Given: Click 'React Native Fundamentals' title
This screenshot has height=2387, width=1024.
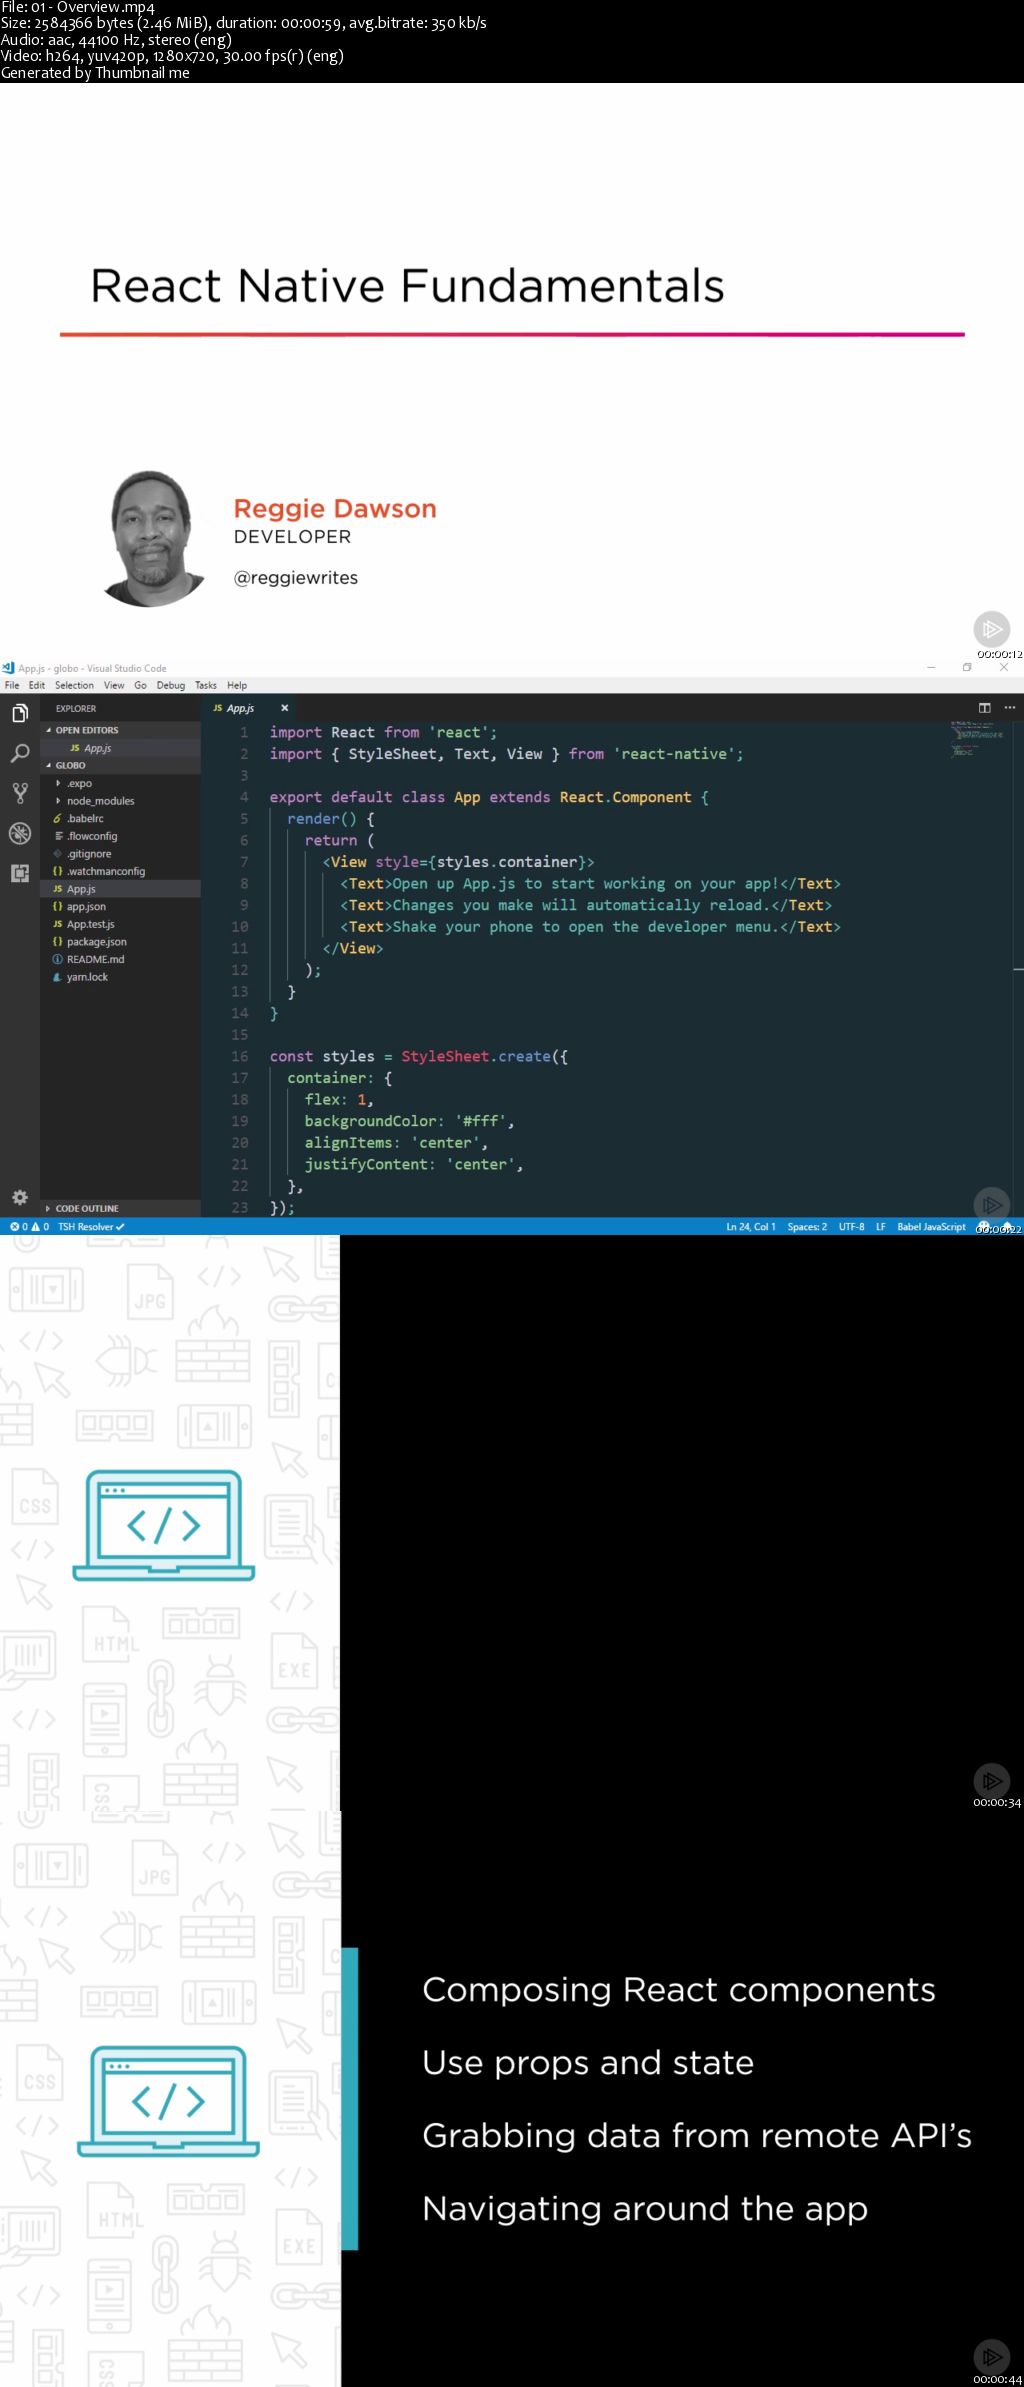Looking at the screenshot, I should [x=407, y=285].
